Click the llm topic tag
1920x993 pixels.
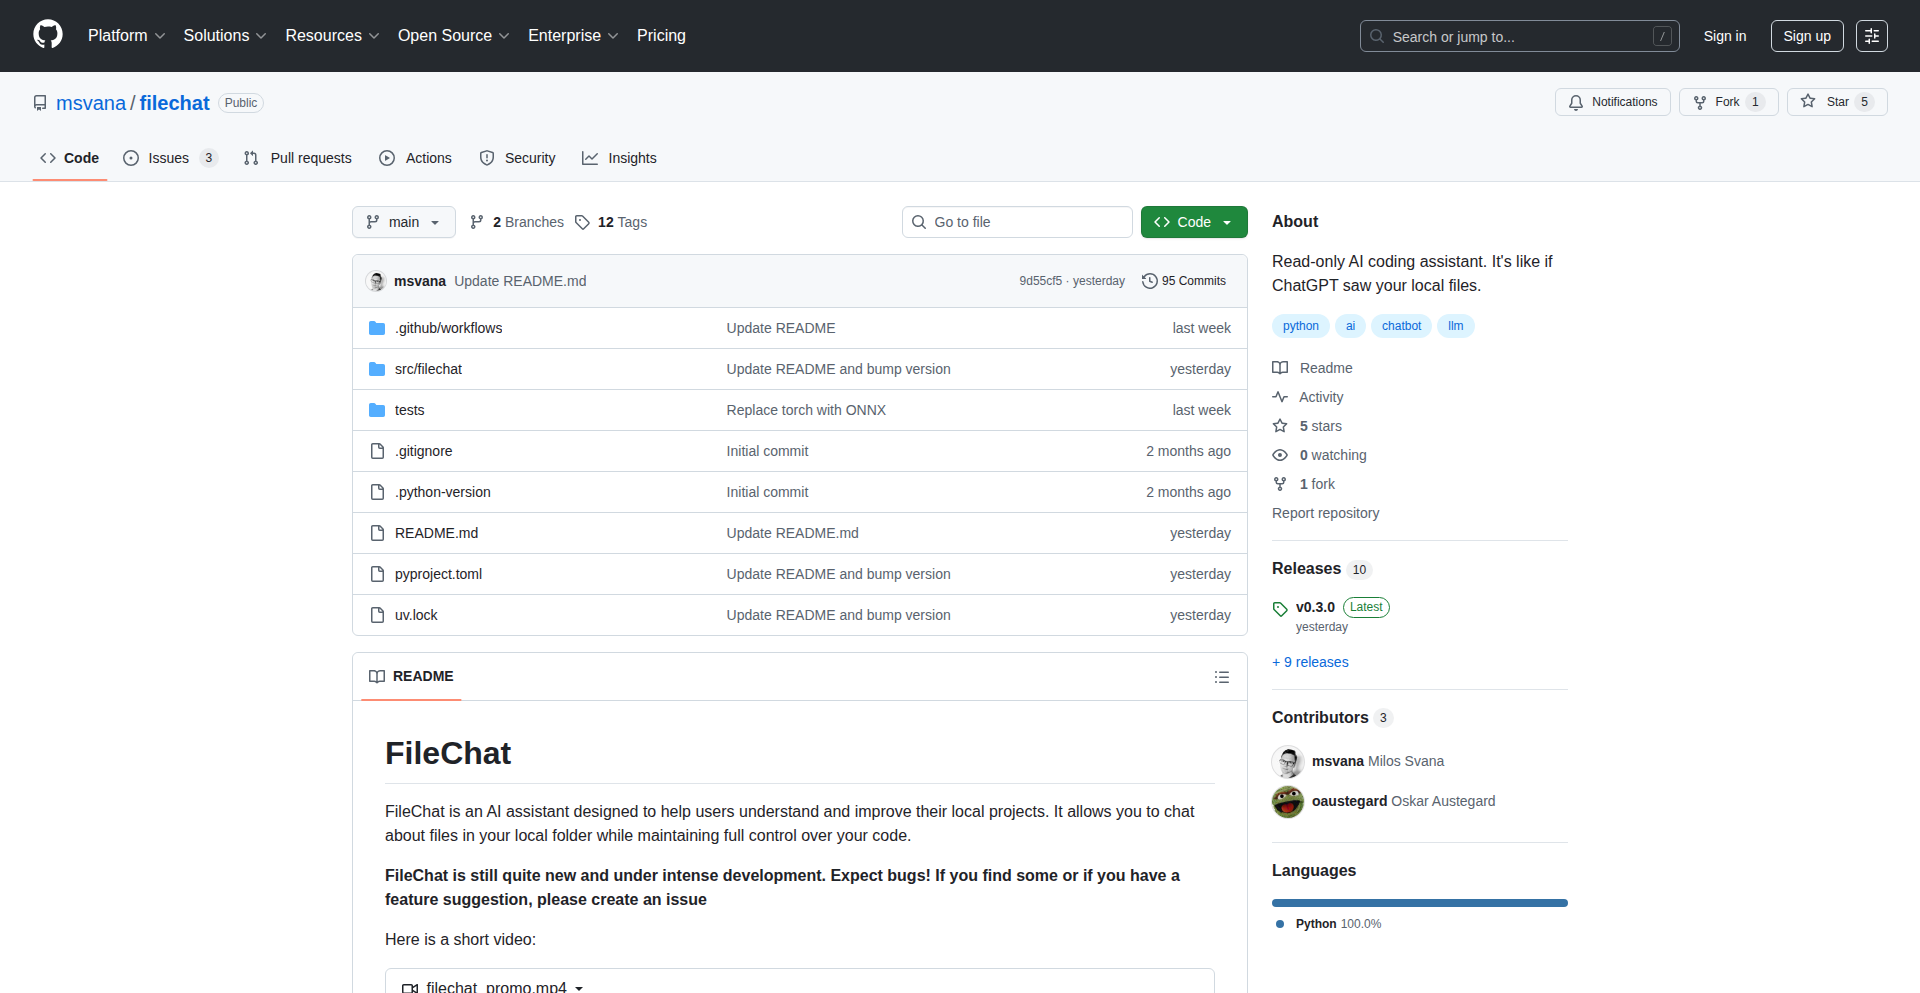click(x=1455, y=326)
